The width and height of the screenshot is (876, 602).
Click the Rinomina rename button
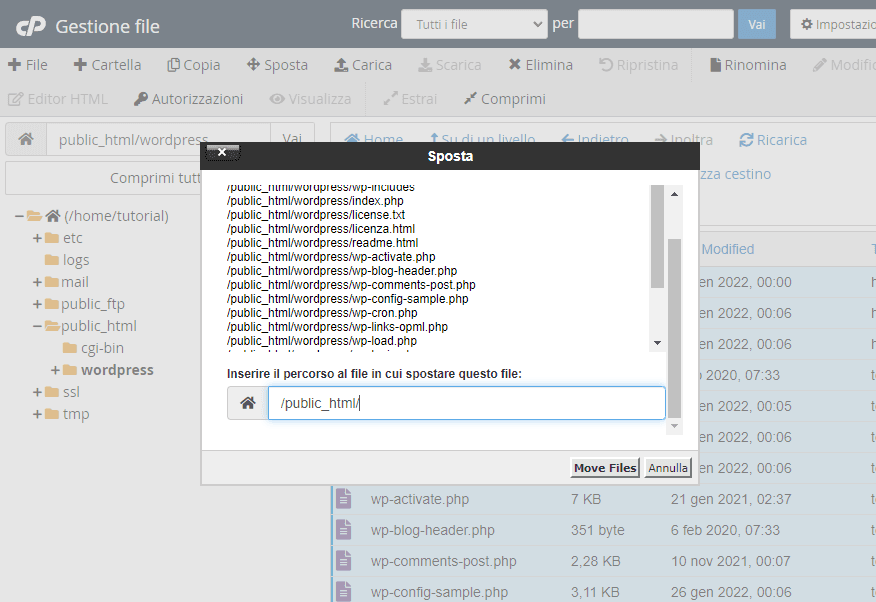(x=748, y=65)
